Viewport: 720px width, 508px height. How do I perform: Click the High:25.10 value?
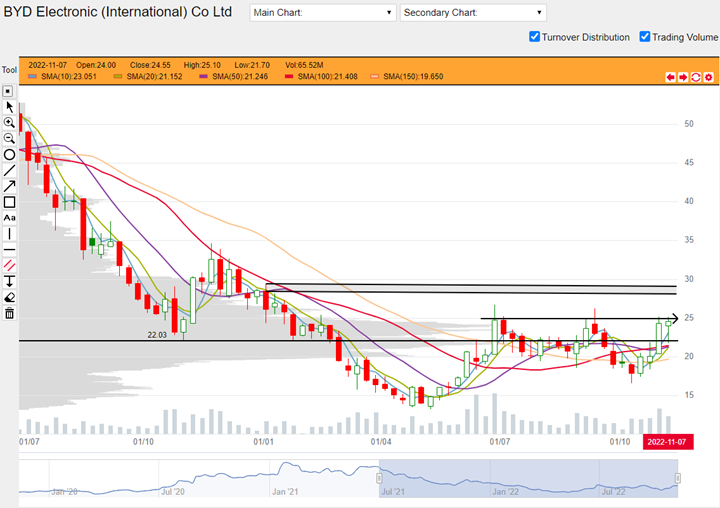click(x=202, y=65)
